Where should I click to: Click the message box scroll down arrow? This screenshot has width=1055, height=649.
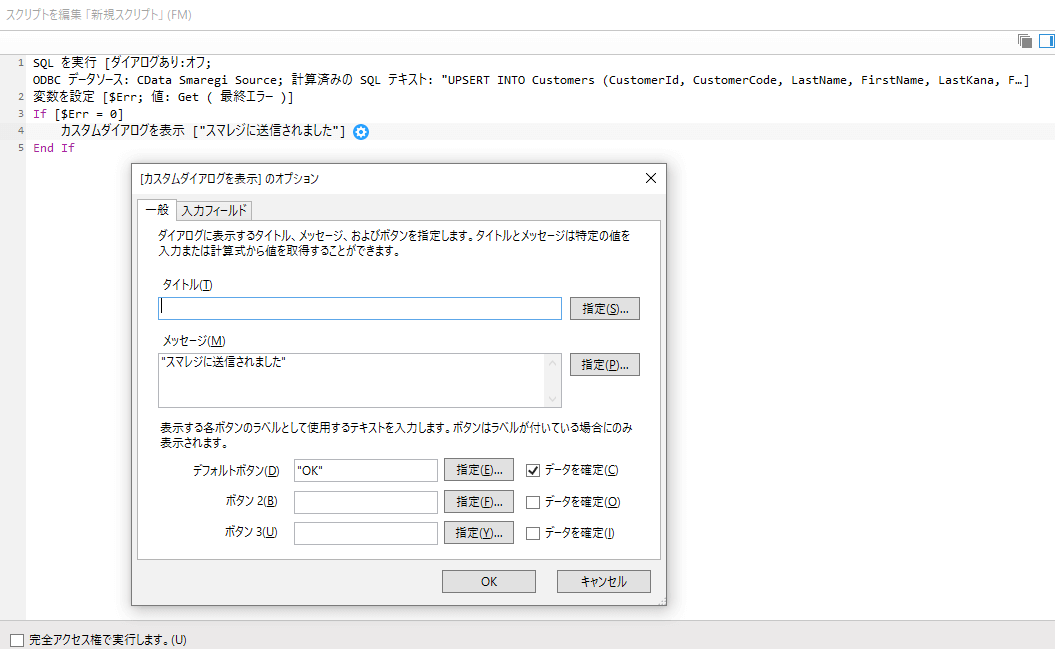[x=552, y=399]
